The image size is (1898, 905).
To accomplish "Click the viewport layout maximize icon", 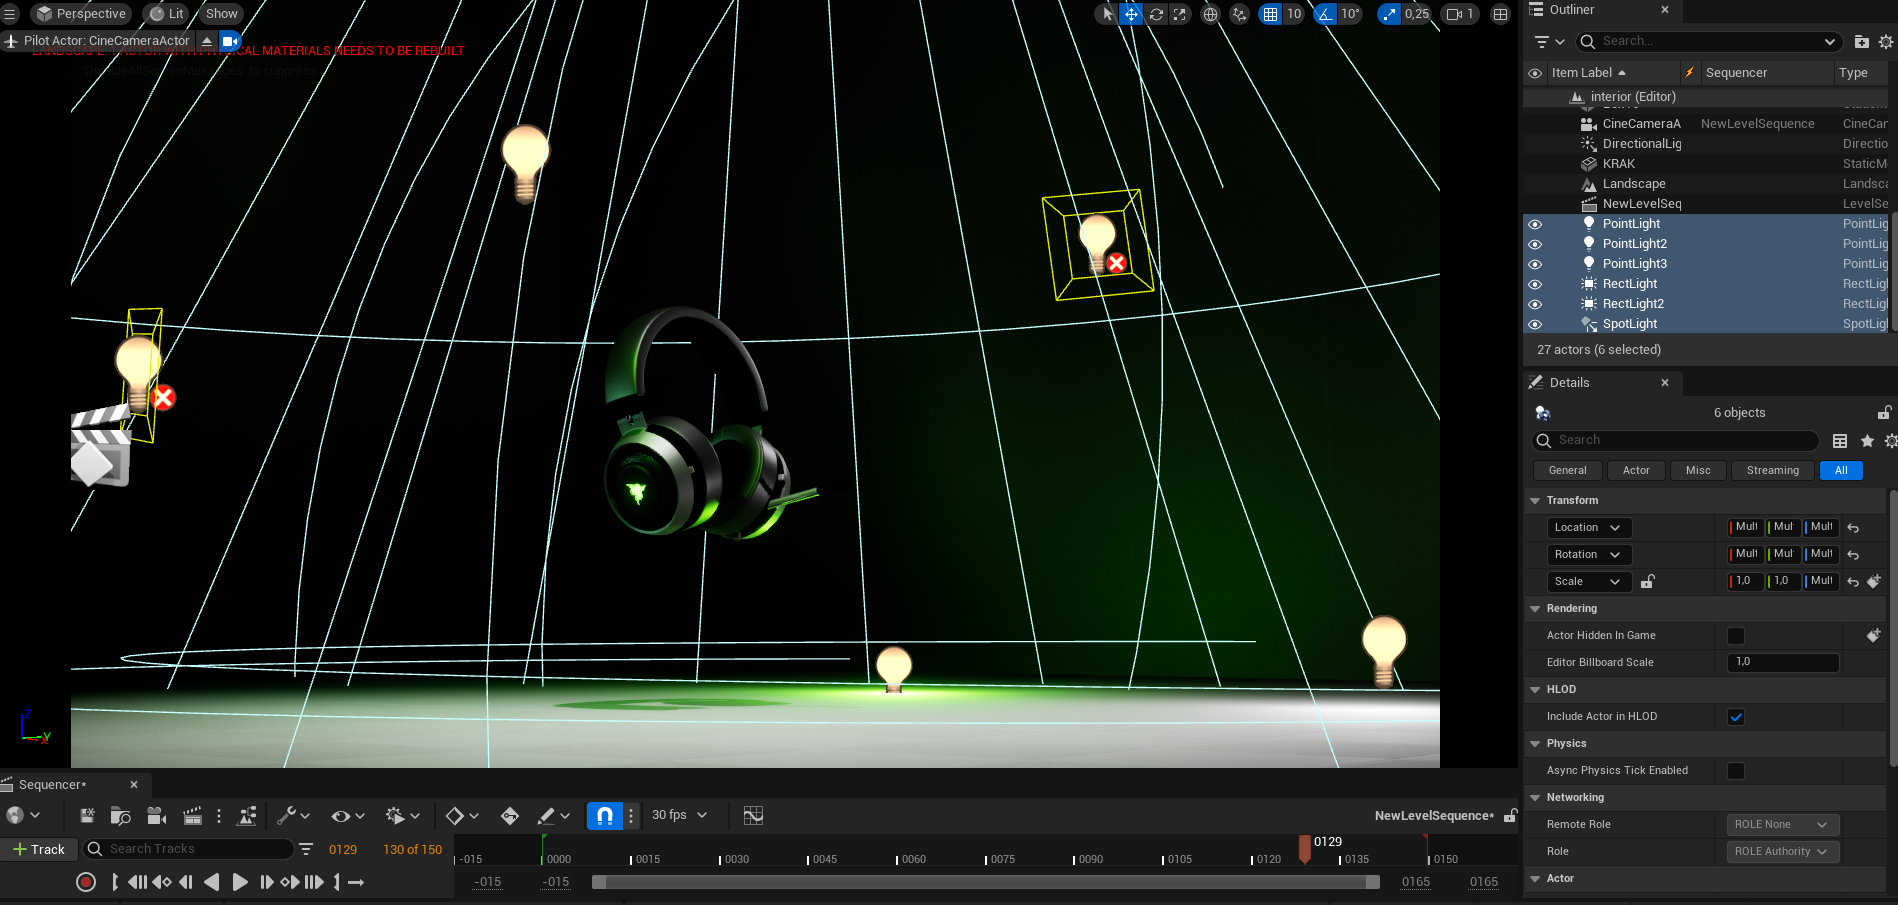I will coord(1500,14).
